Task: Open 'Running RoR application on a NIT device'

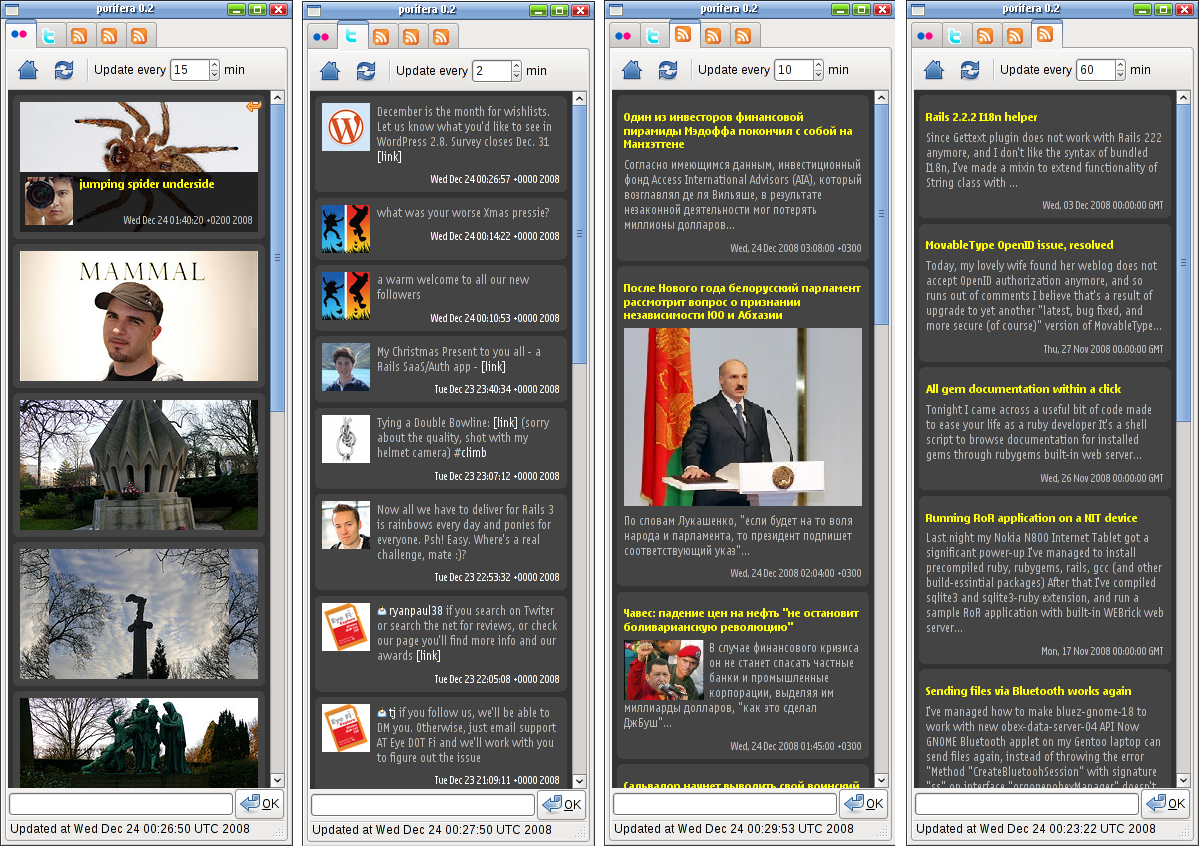Action: pos(1031,518)
